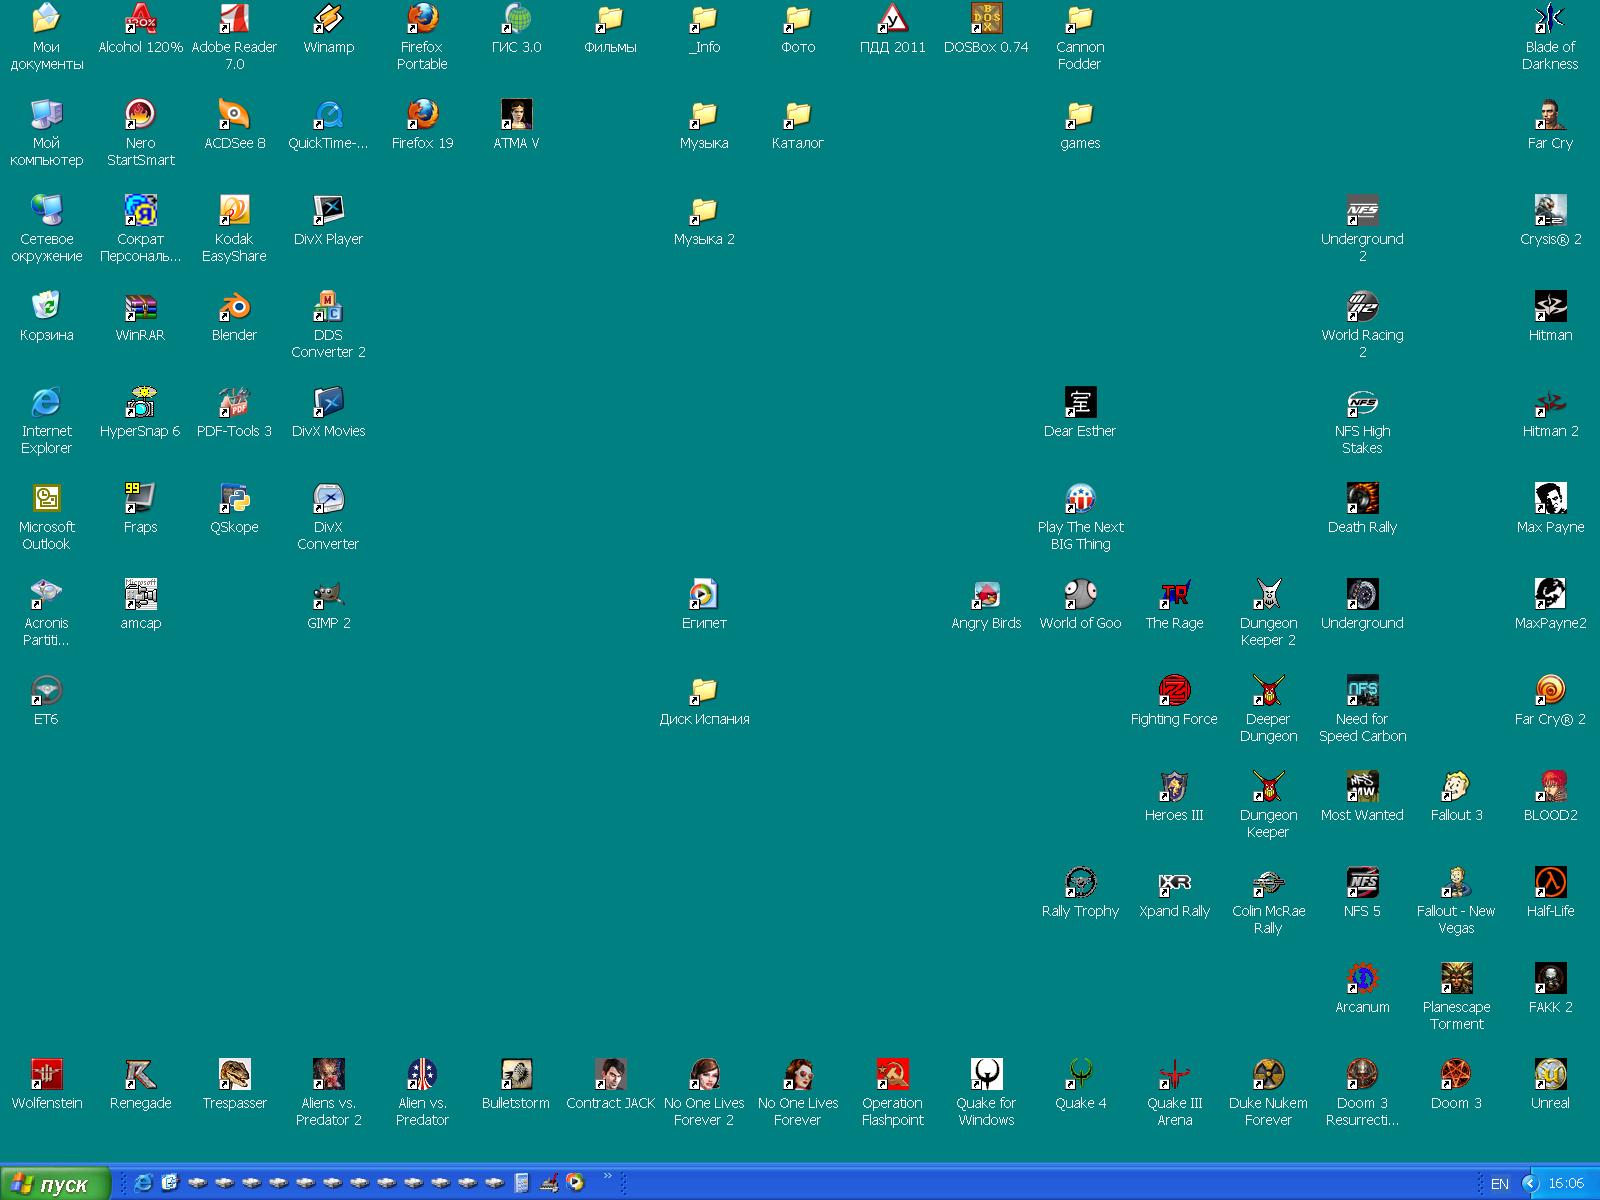1600x1200 pixels.
Task: Select the Nero StartSmart shortcut
Action: click(140, 114)
